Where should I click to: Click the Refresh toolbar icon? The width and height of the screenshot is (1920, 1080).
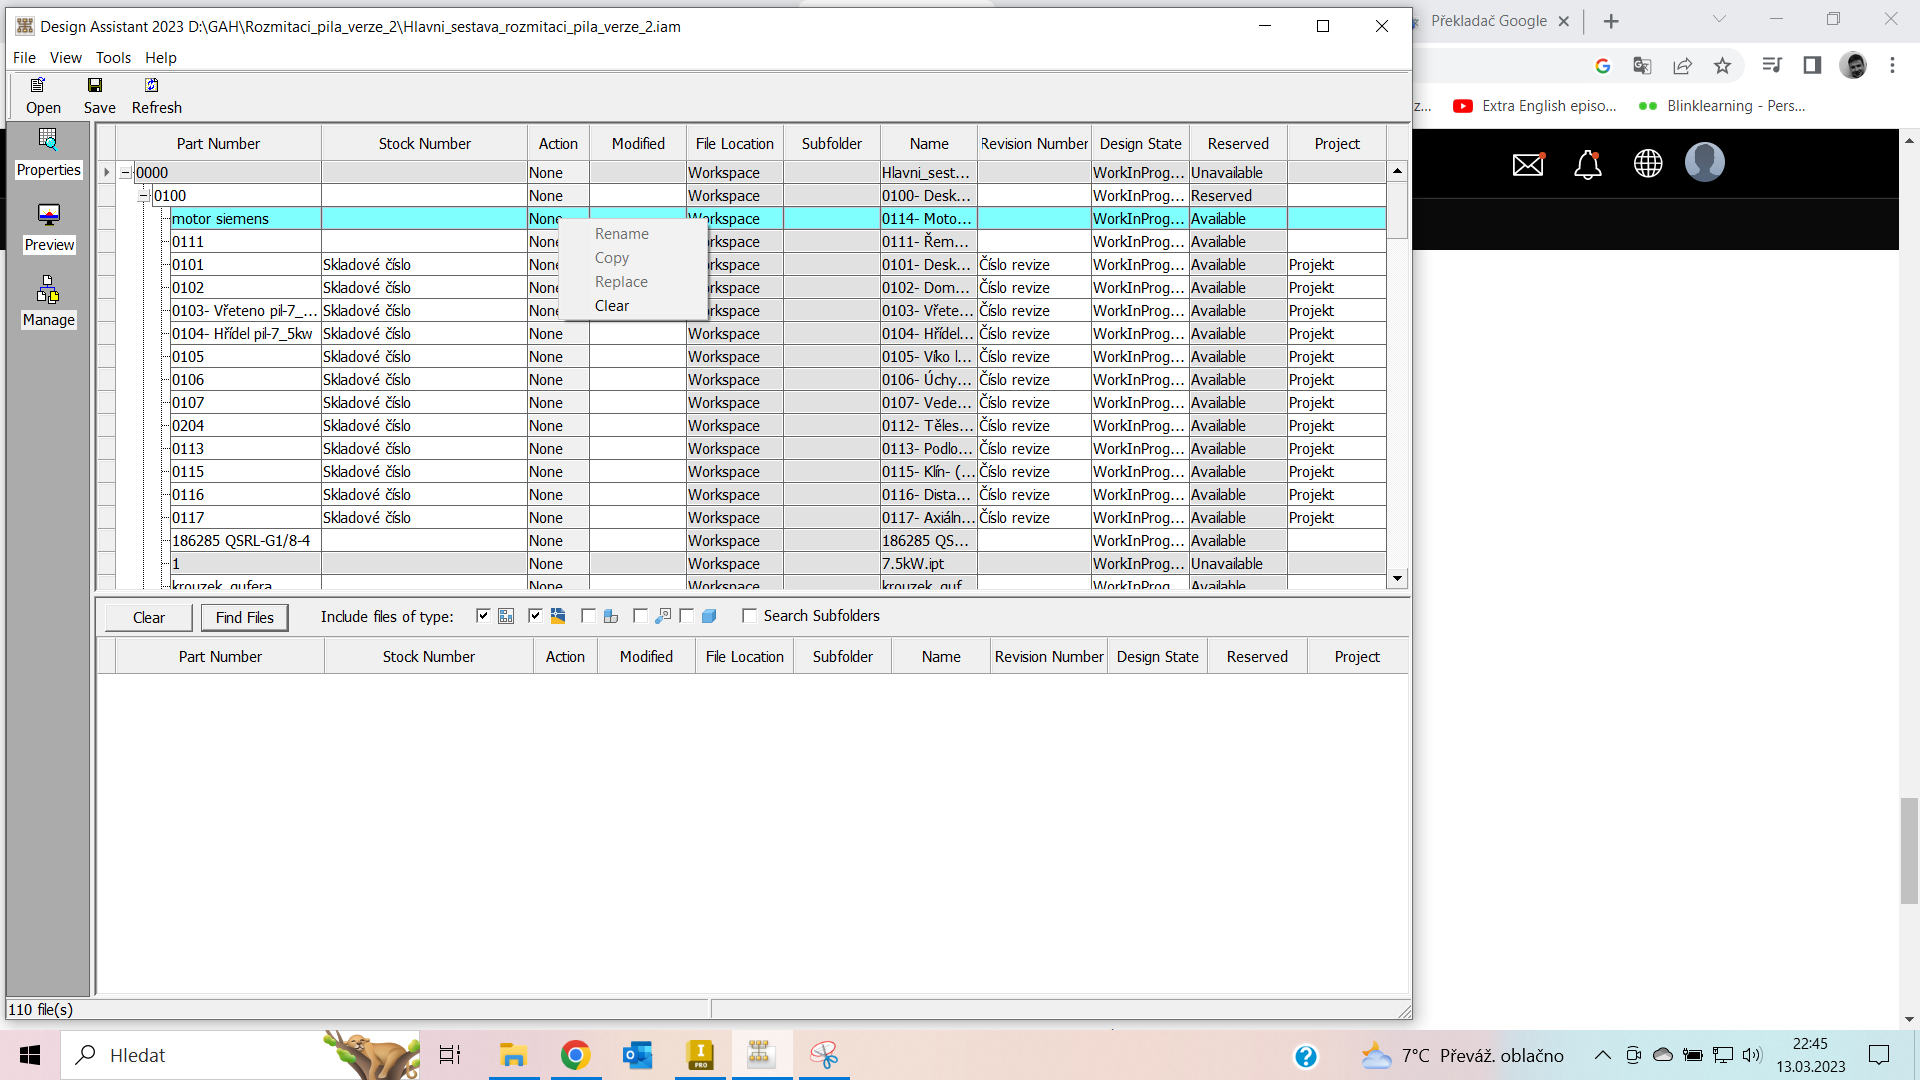point(156,95)
